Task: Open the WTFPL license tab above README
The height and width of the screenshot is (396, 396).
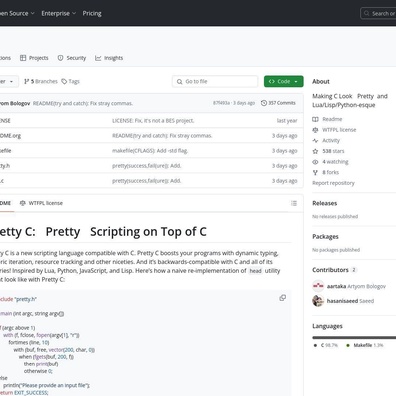Action: point(41,203)
